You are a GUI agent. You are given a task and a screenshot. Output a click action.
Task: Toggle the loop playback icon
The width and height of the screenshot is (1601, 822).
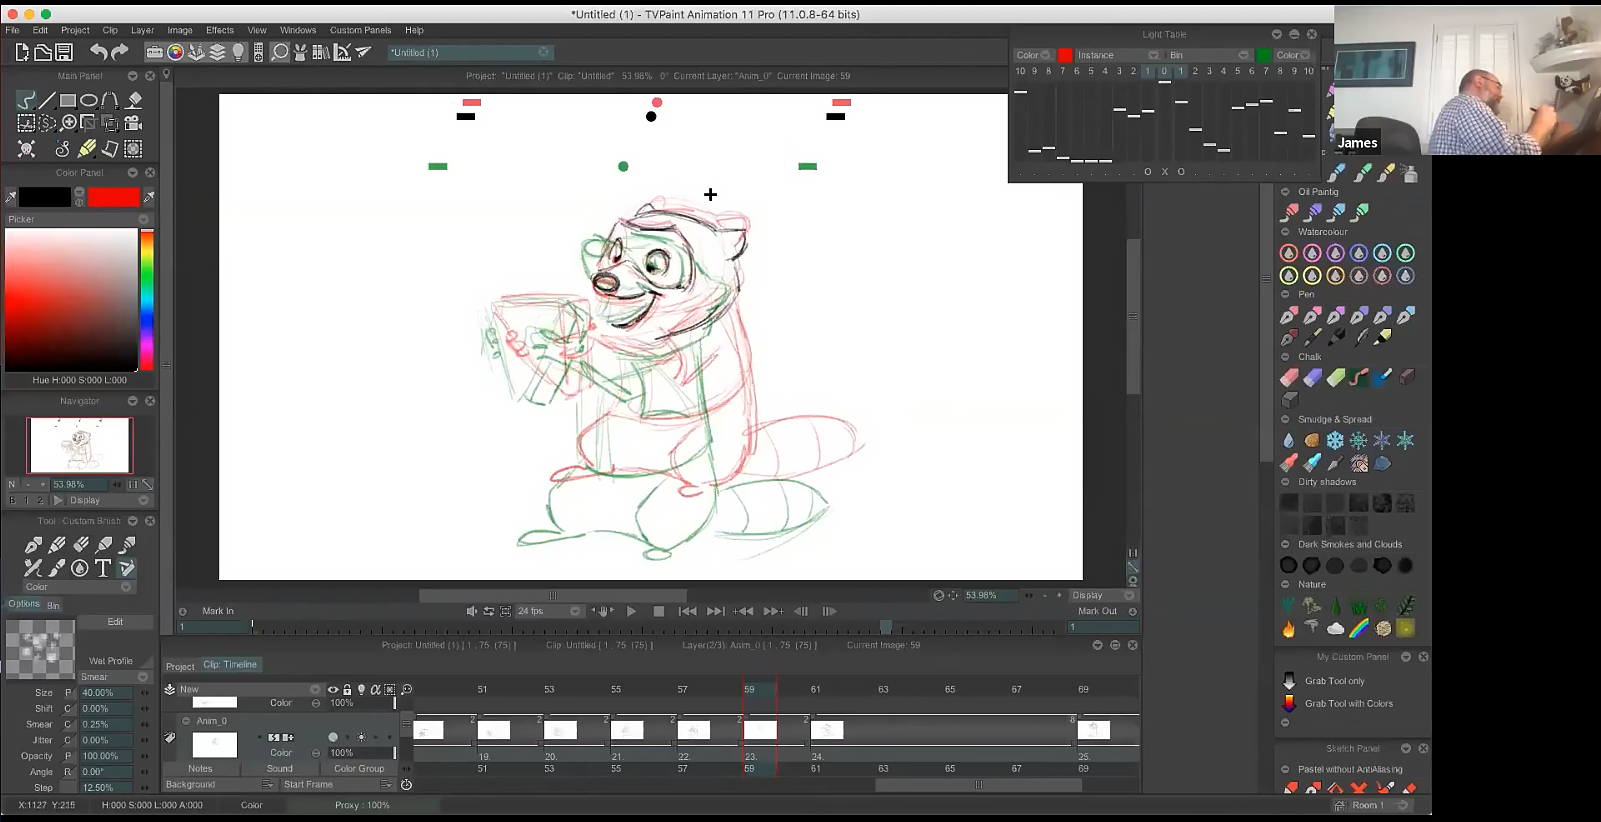(489, 611)
